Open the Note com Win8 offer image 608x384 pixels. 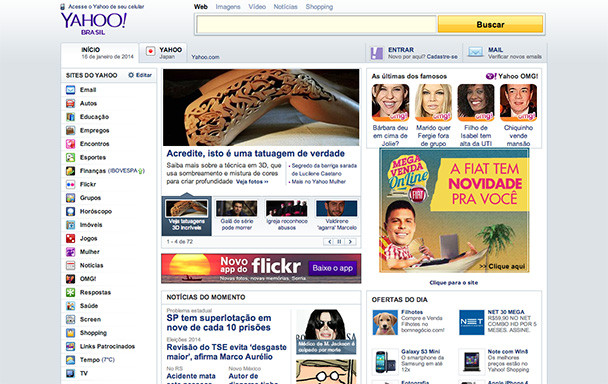click(472, 362)
